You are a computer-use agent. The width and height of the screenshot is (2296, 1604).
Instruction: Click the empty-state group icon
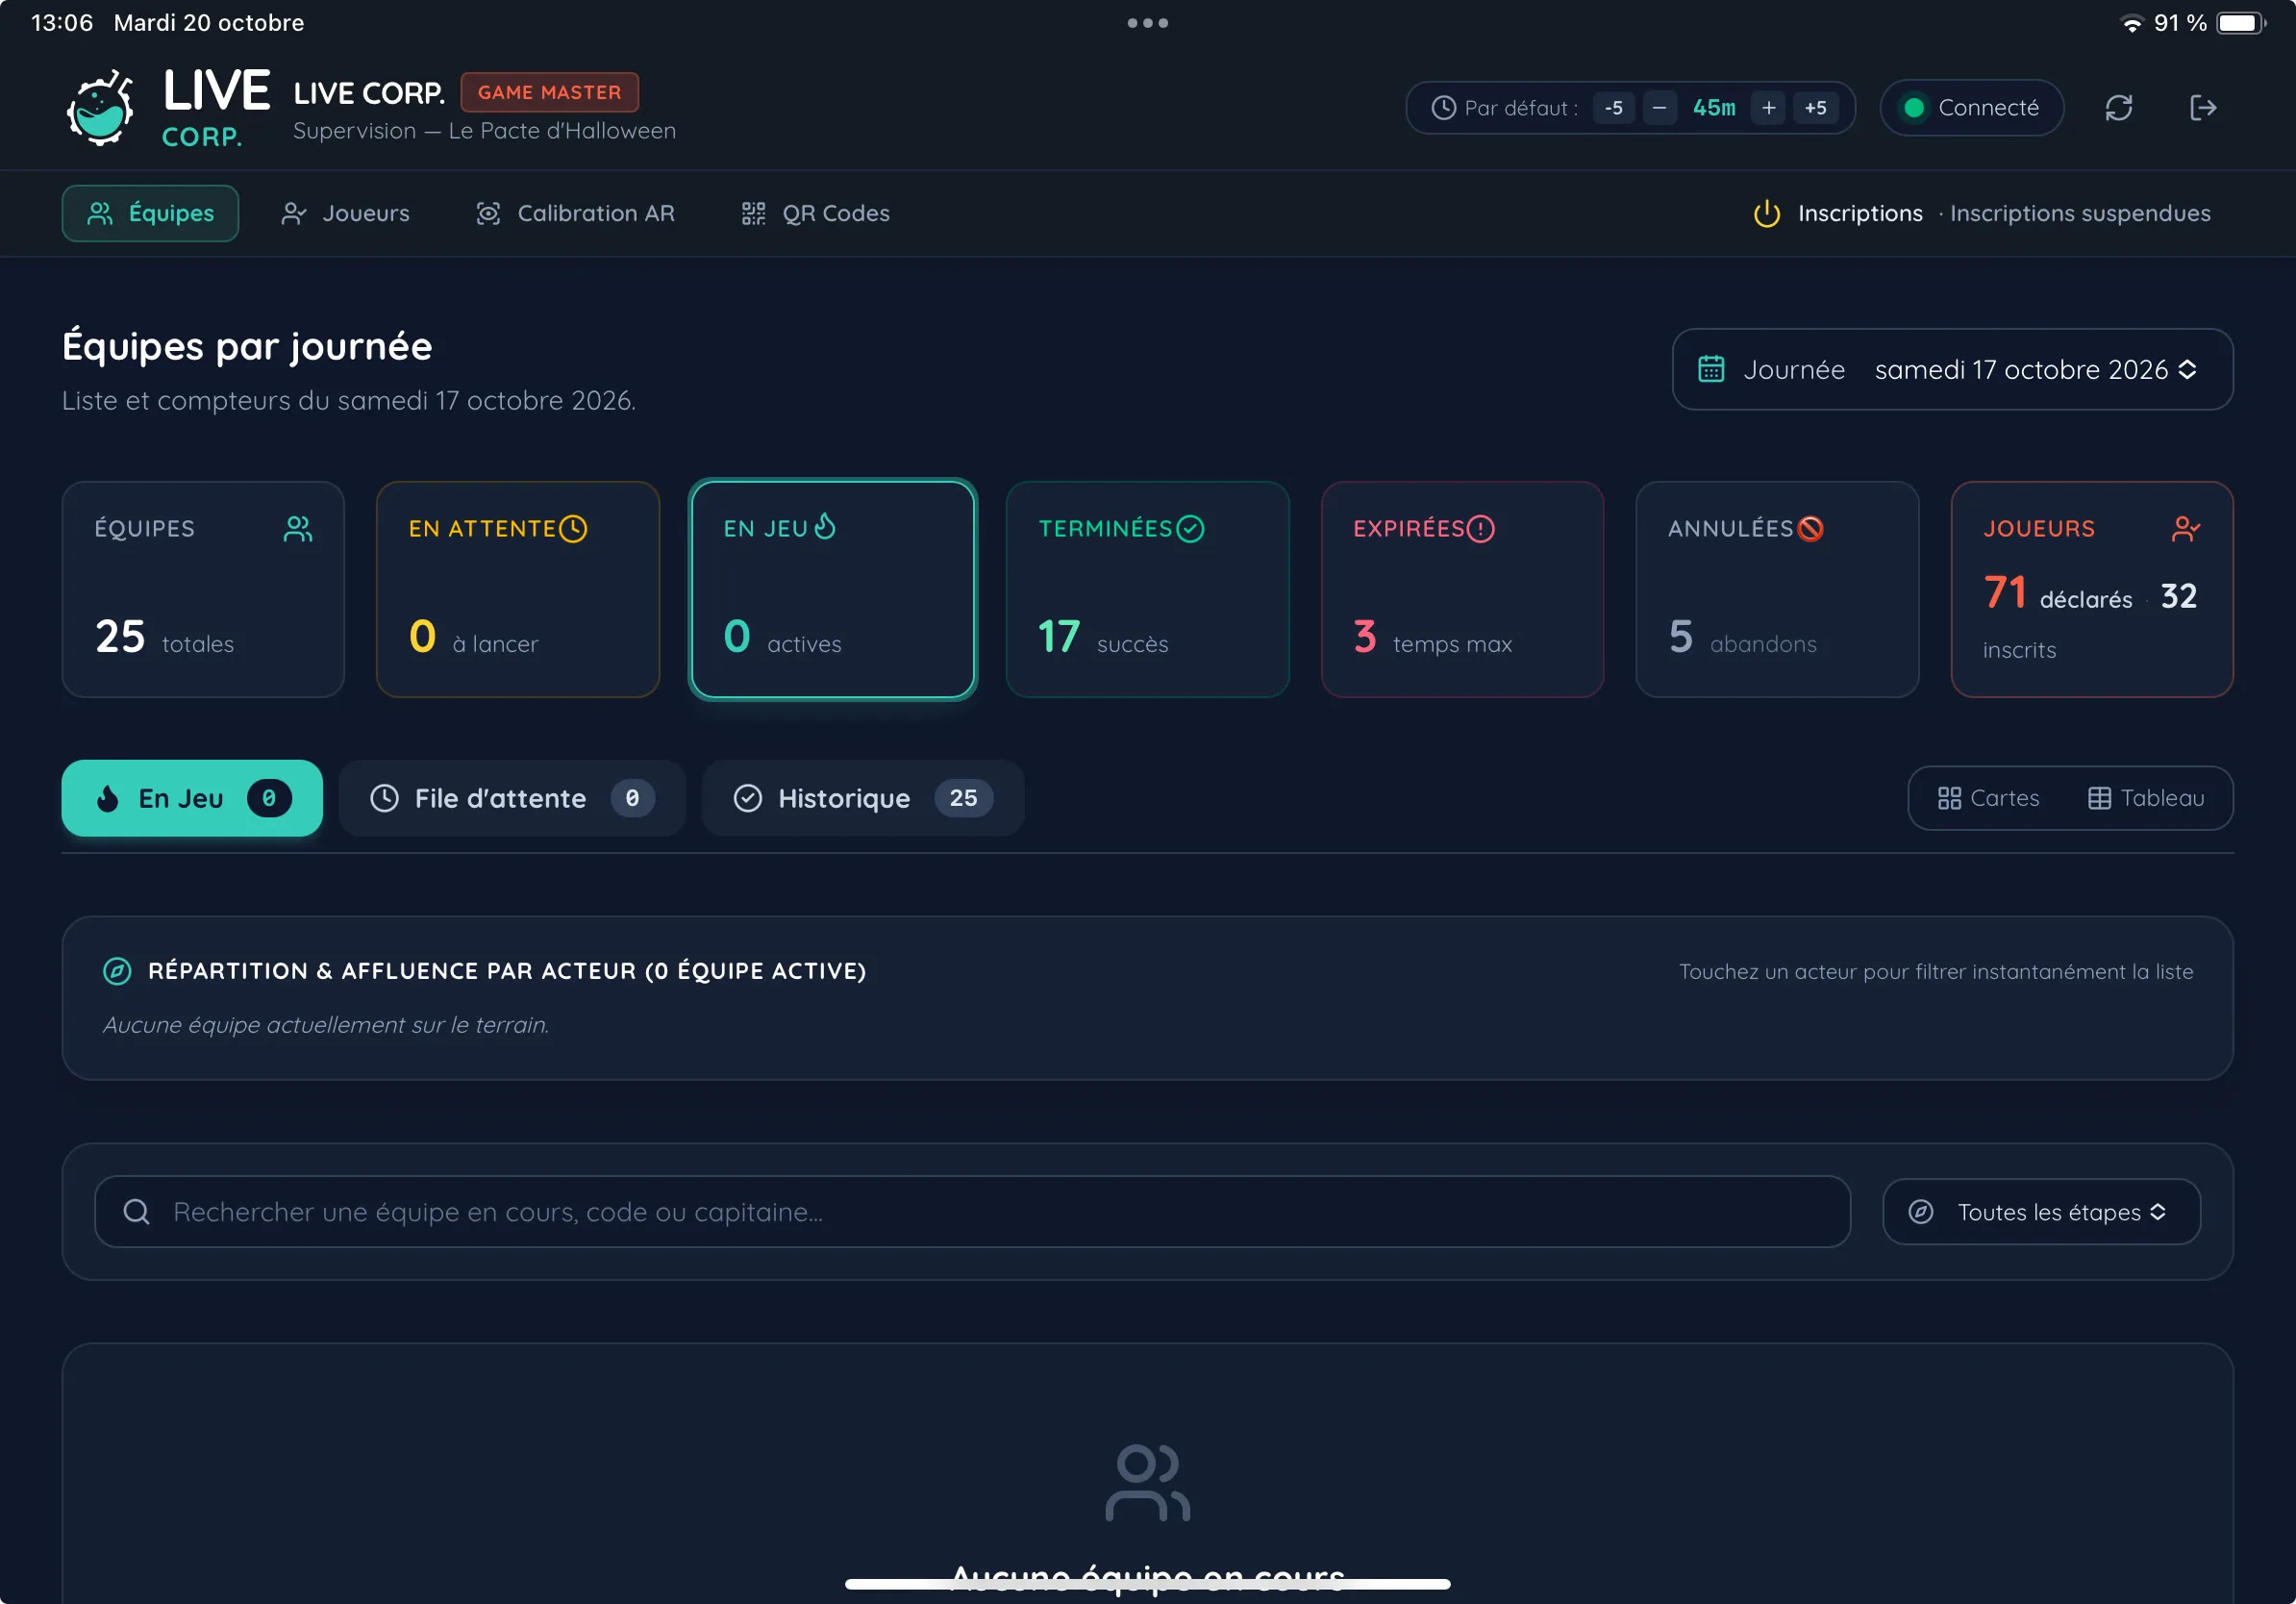1147,1483
